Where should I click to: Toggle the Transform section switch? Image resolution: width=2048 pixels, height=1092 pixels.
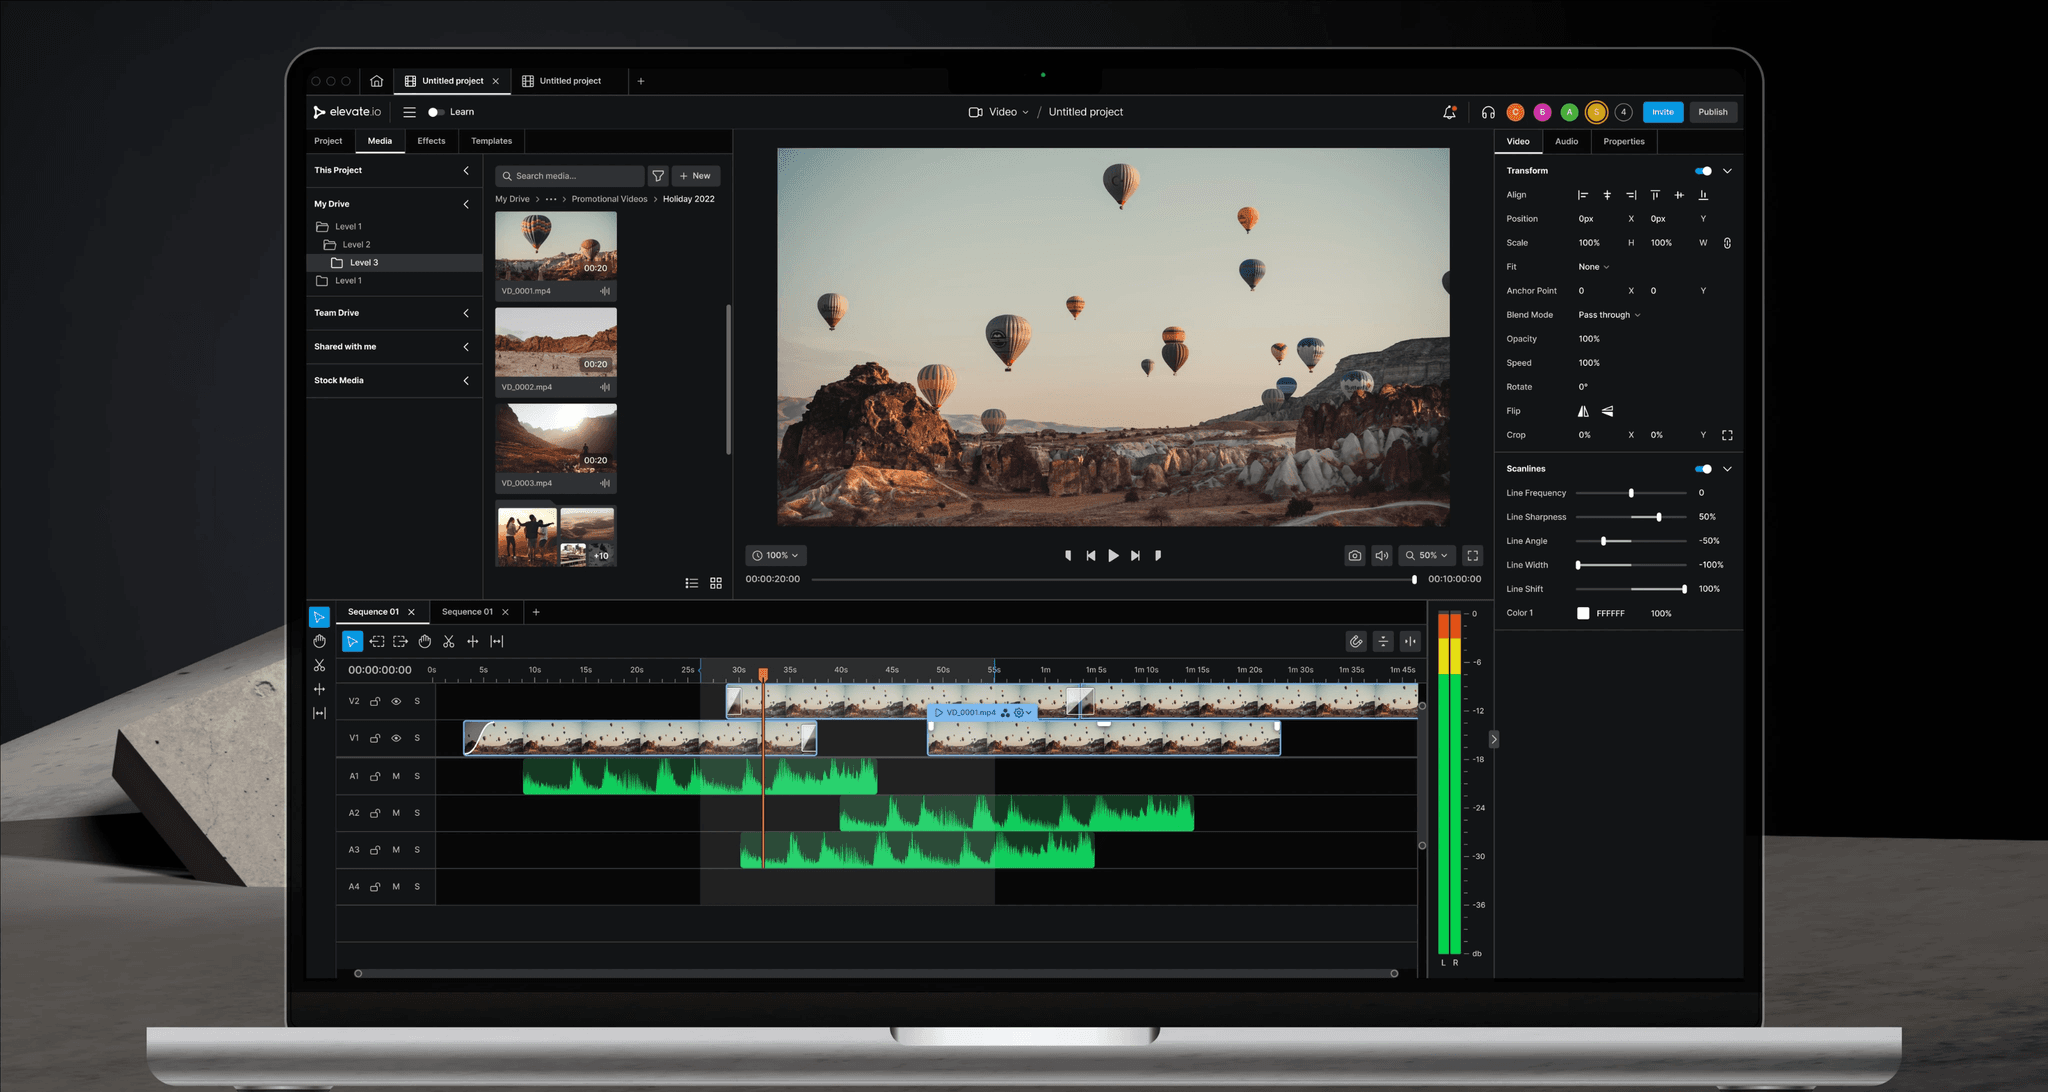[x=1703, y=171]
